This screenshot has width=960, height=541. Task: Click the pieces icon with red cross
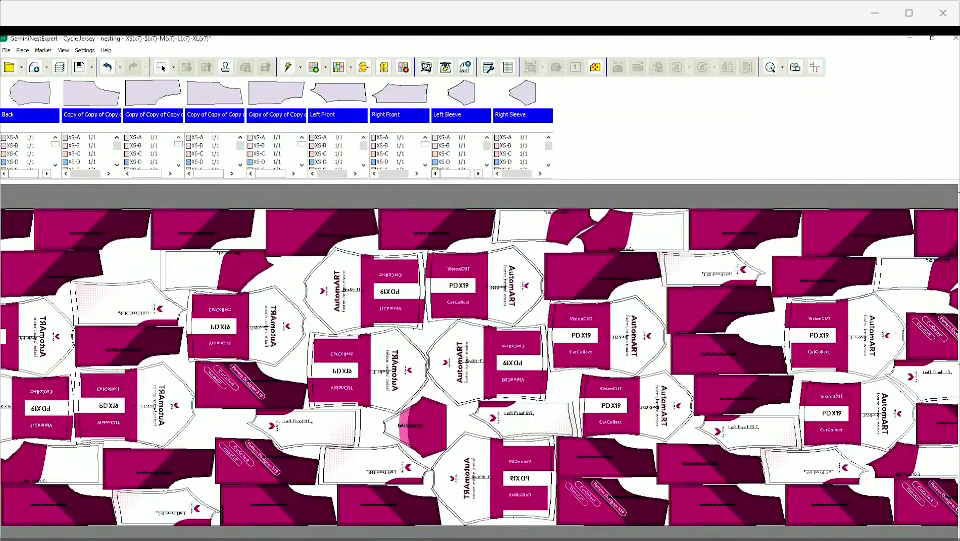pyautogui.click(x=403, y=67)
